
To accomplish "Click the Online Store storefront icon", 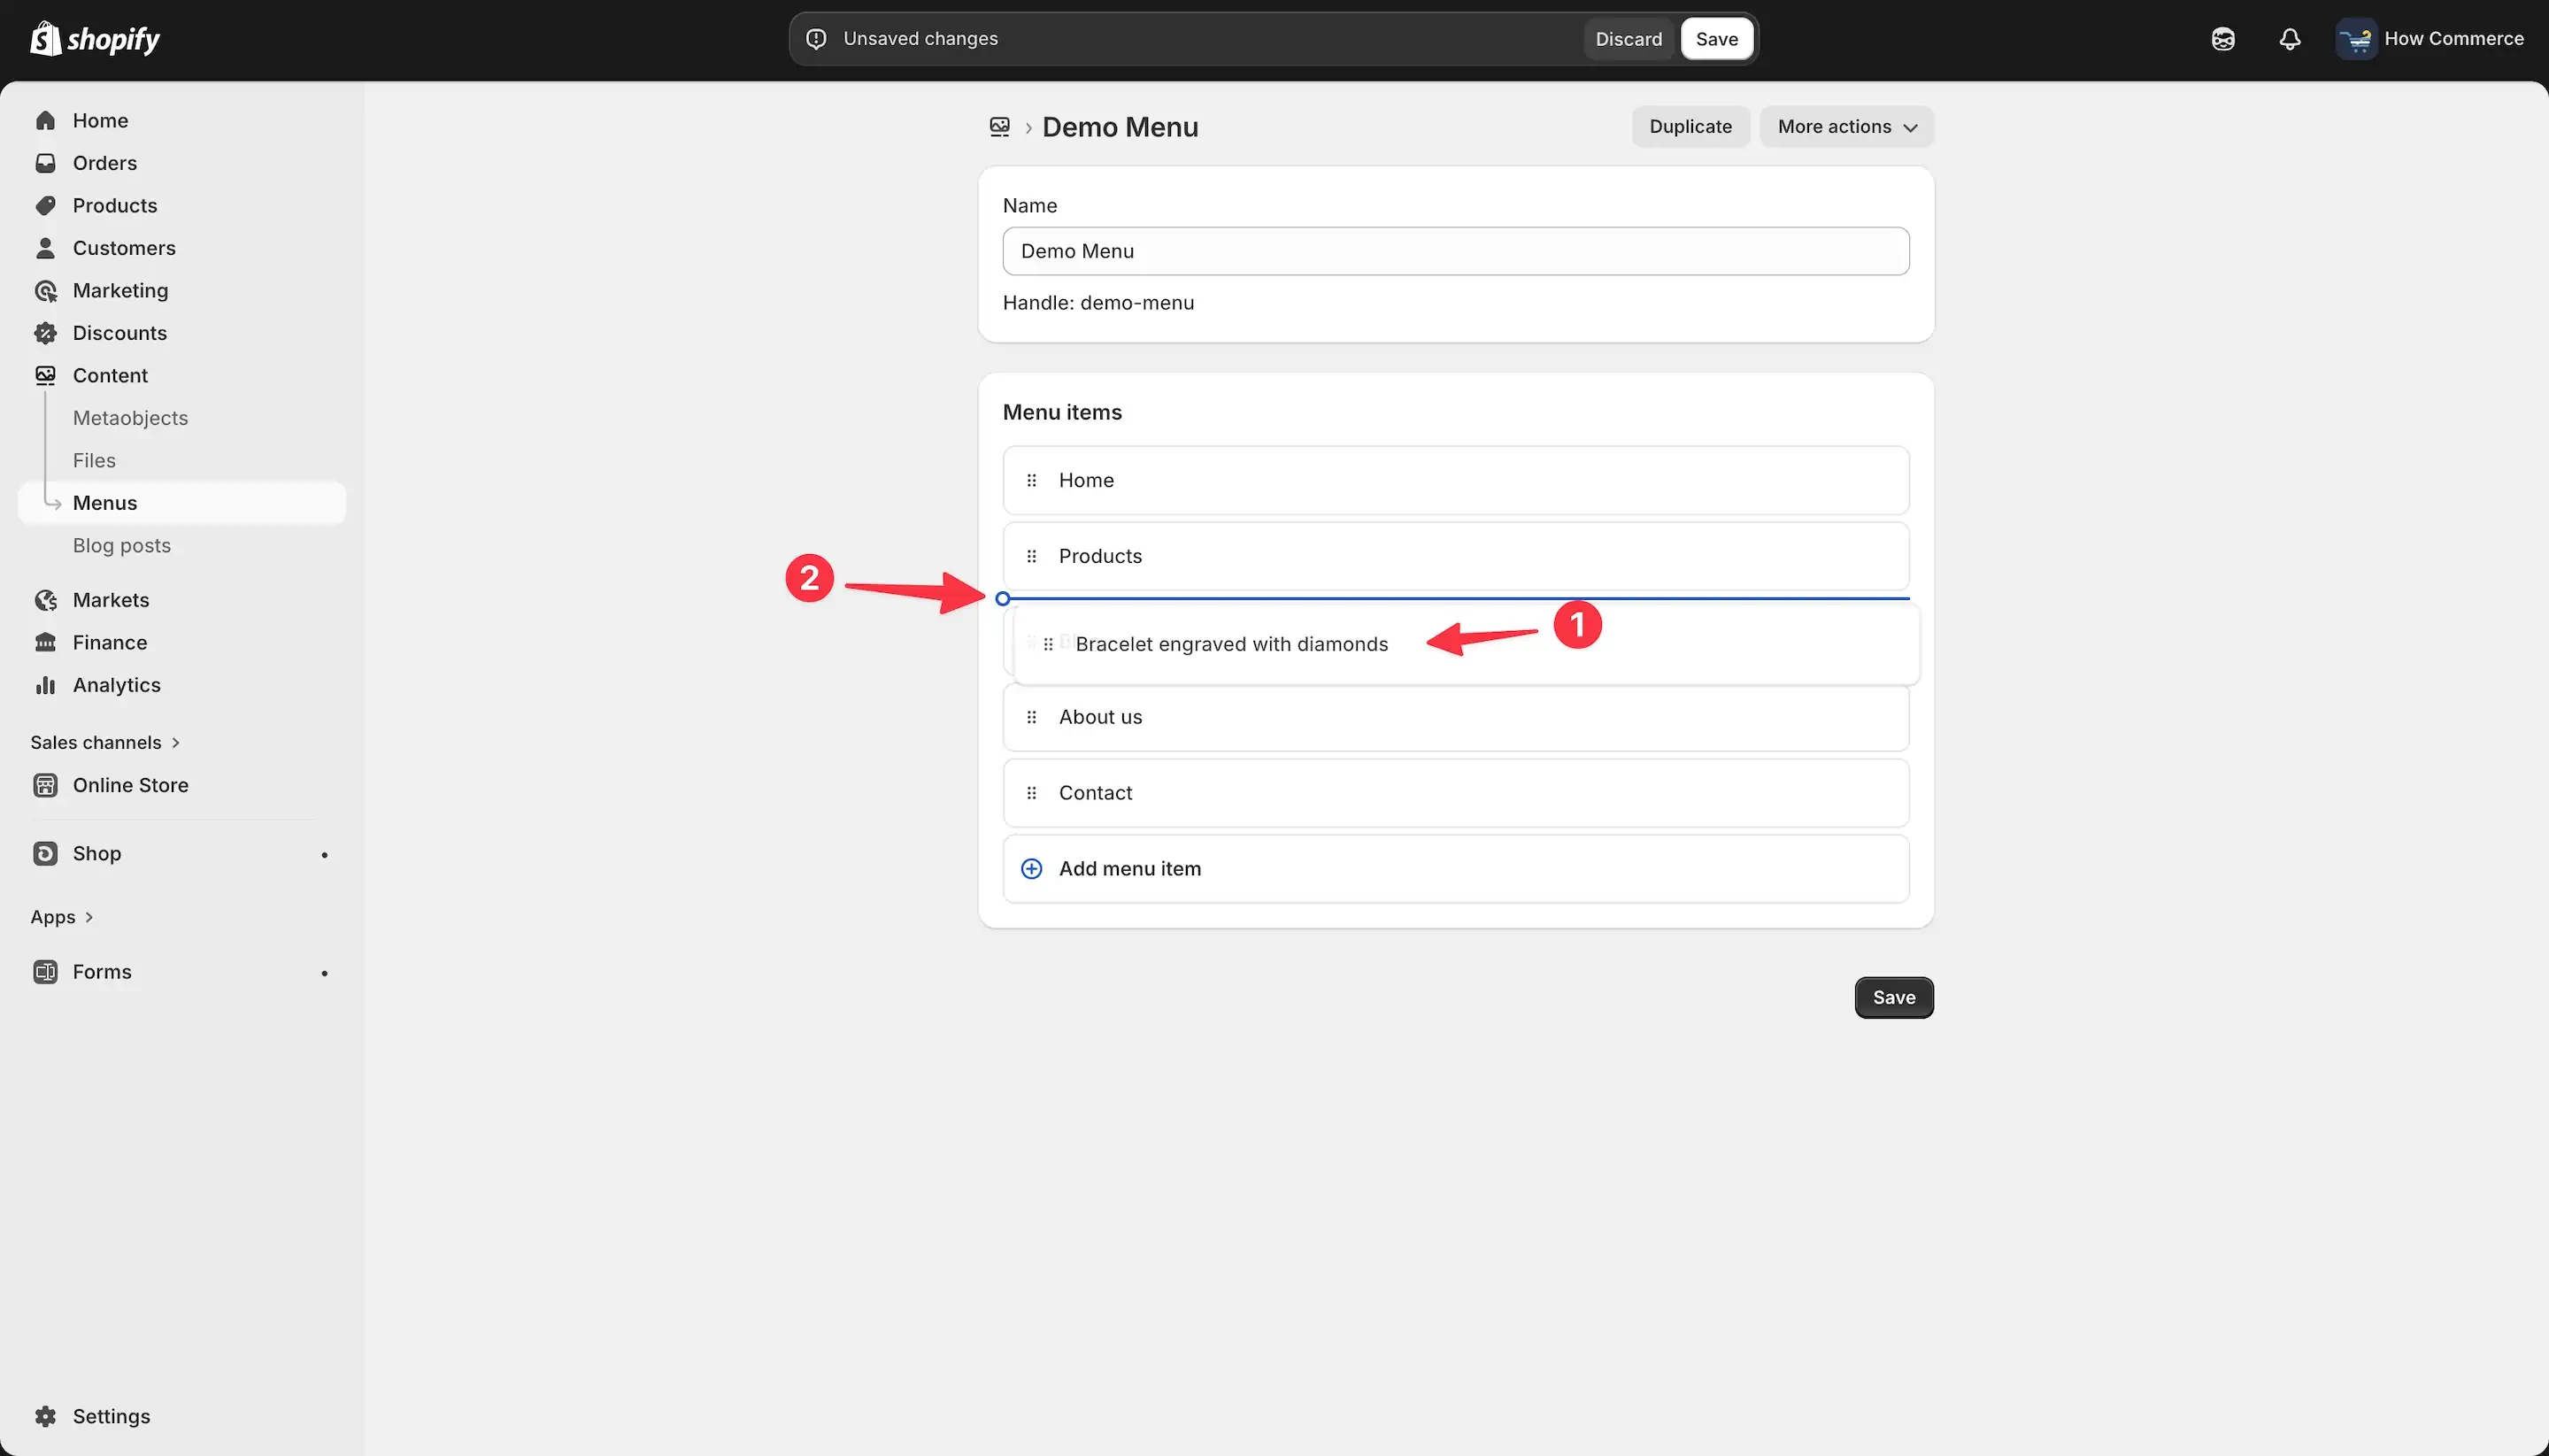I will click(x=45, y=785).
